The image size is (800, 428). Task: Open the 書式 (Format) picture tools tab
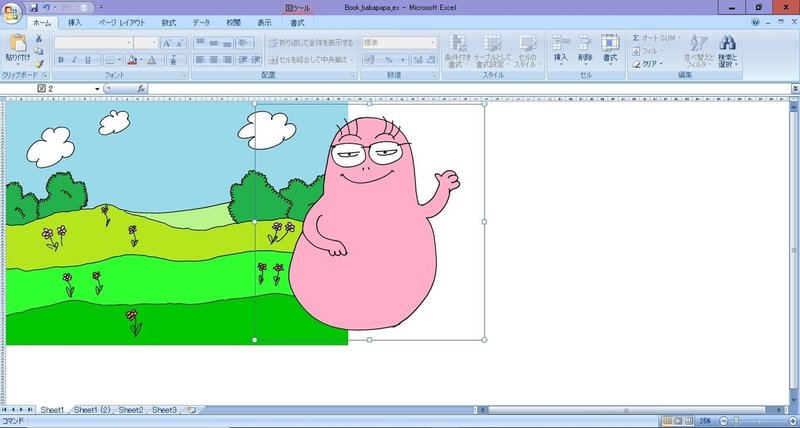[297, 23]
